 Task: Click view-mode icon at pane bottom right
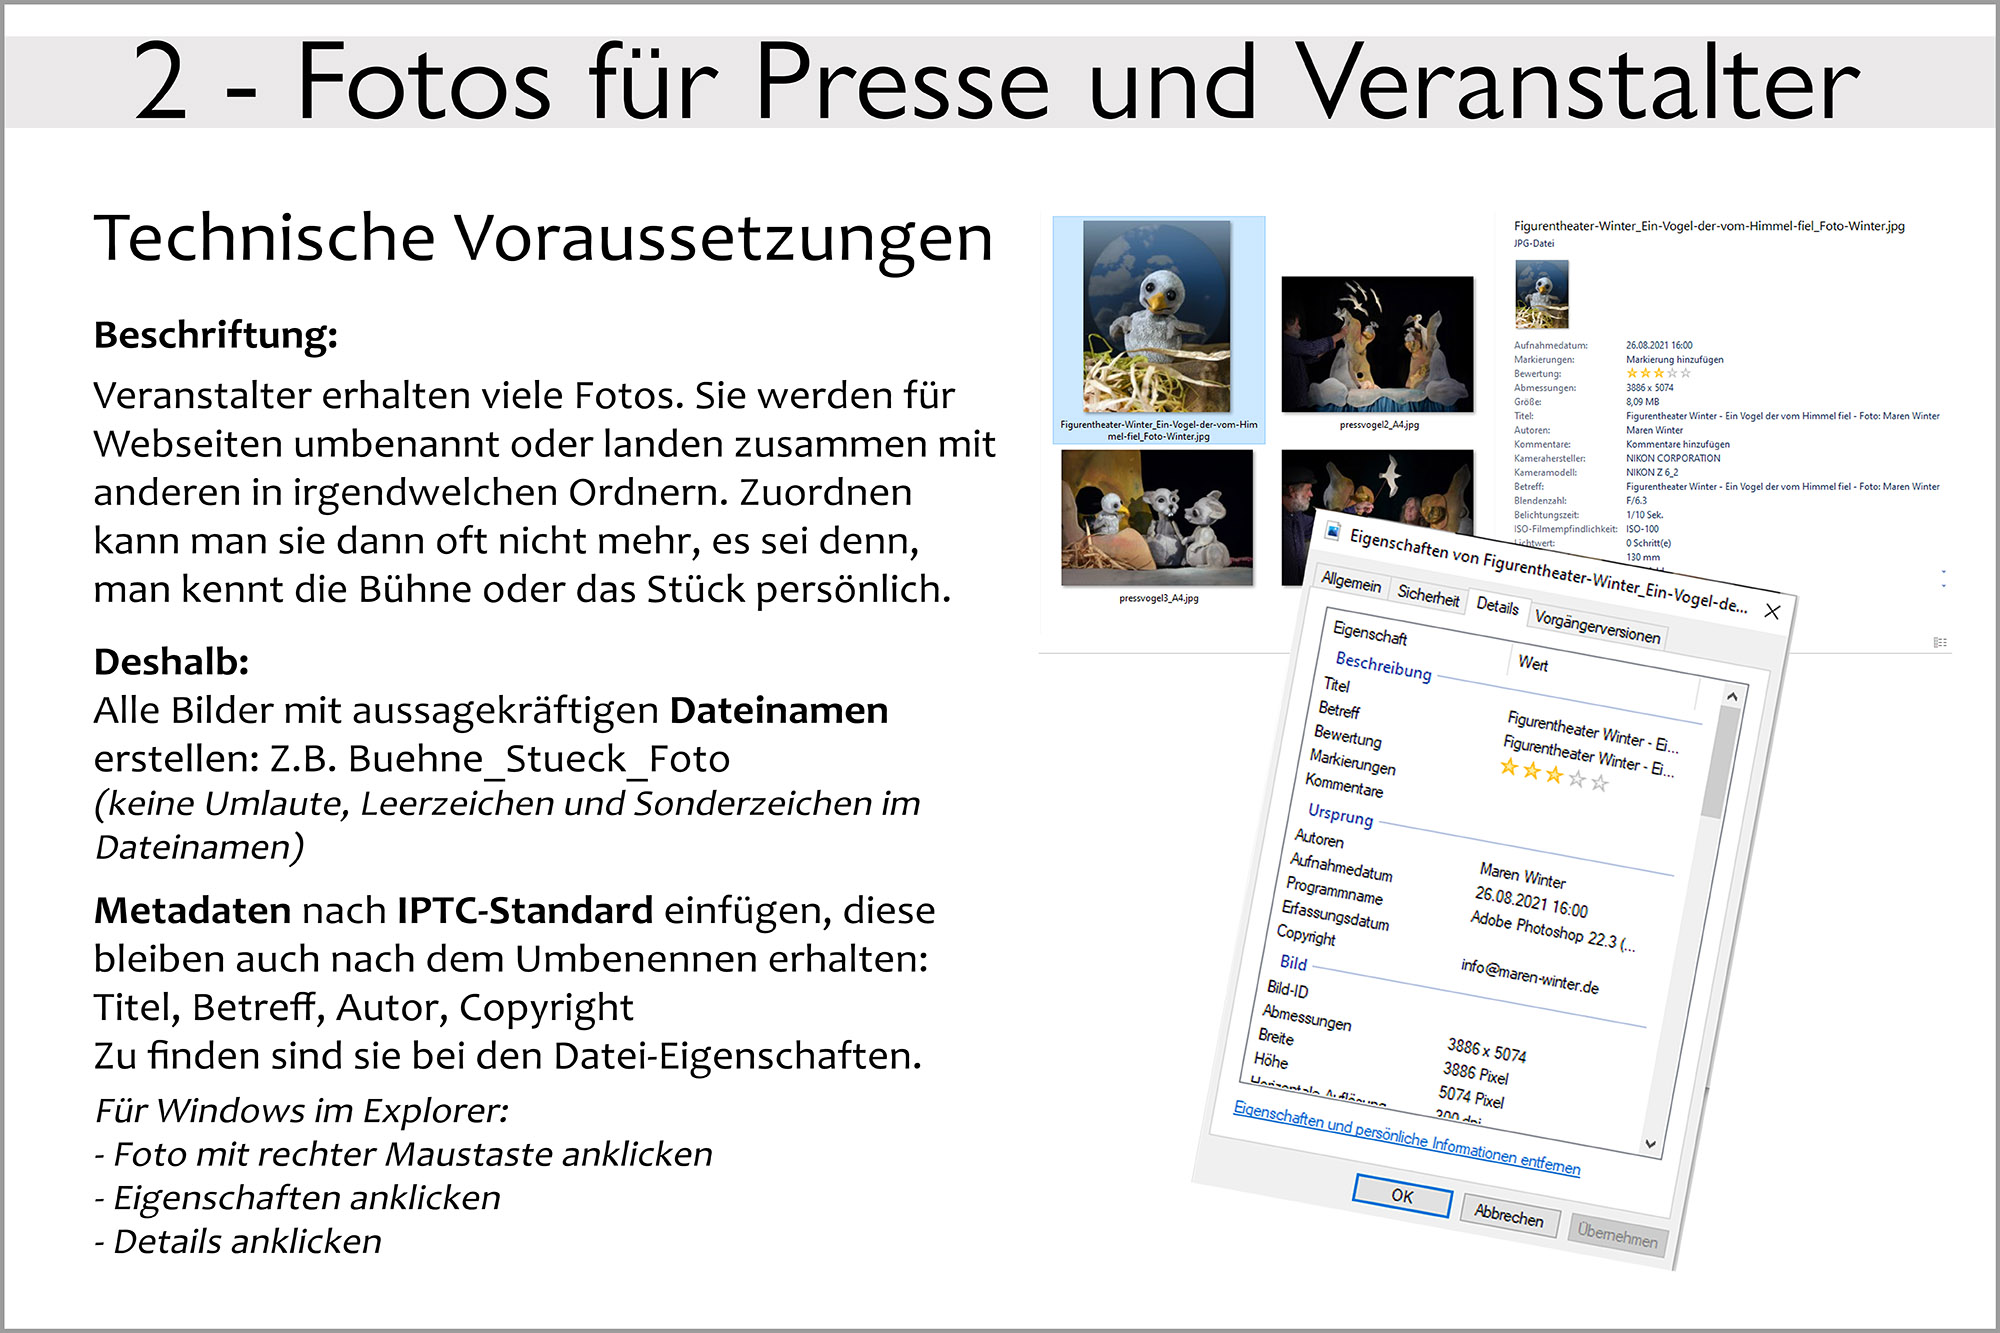(x=1939, y=642)
